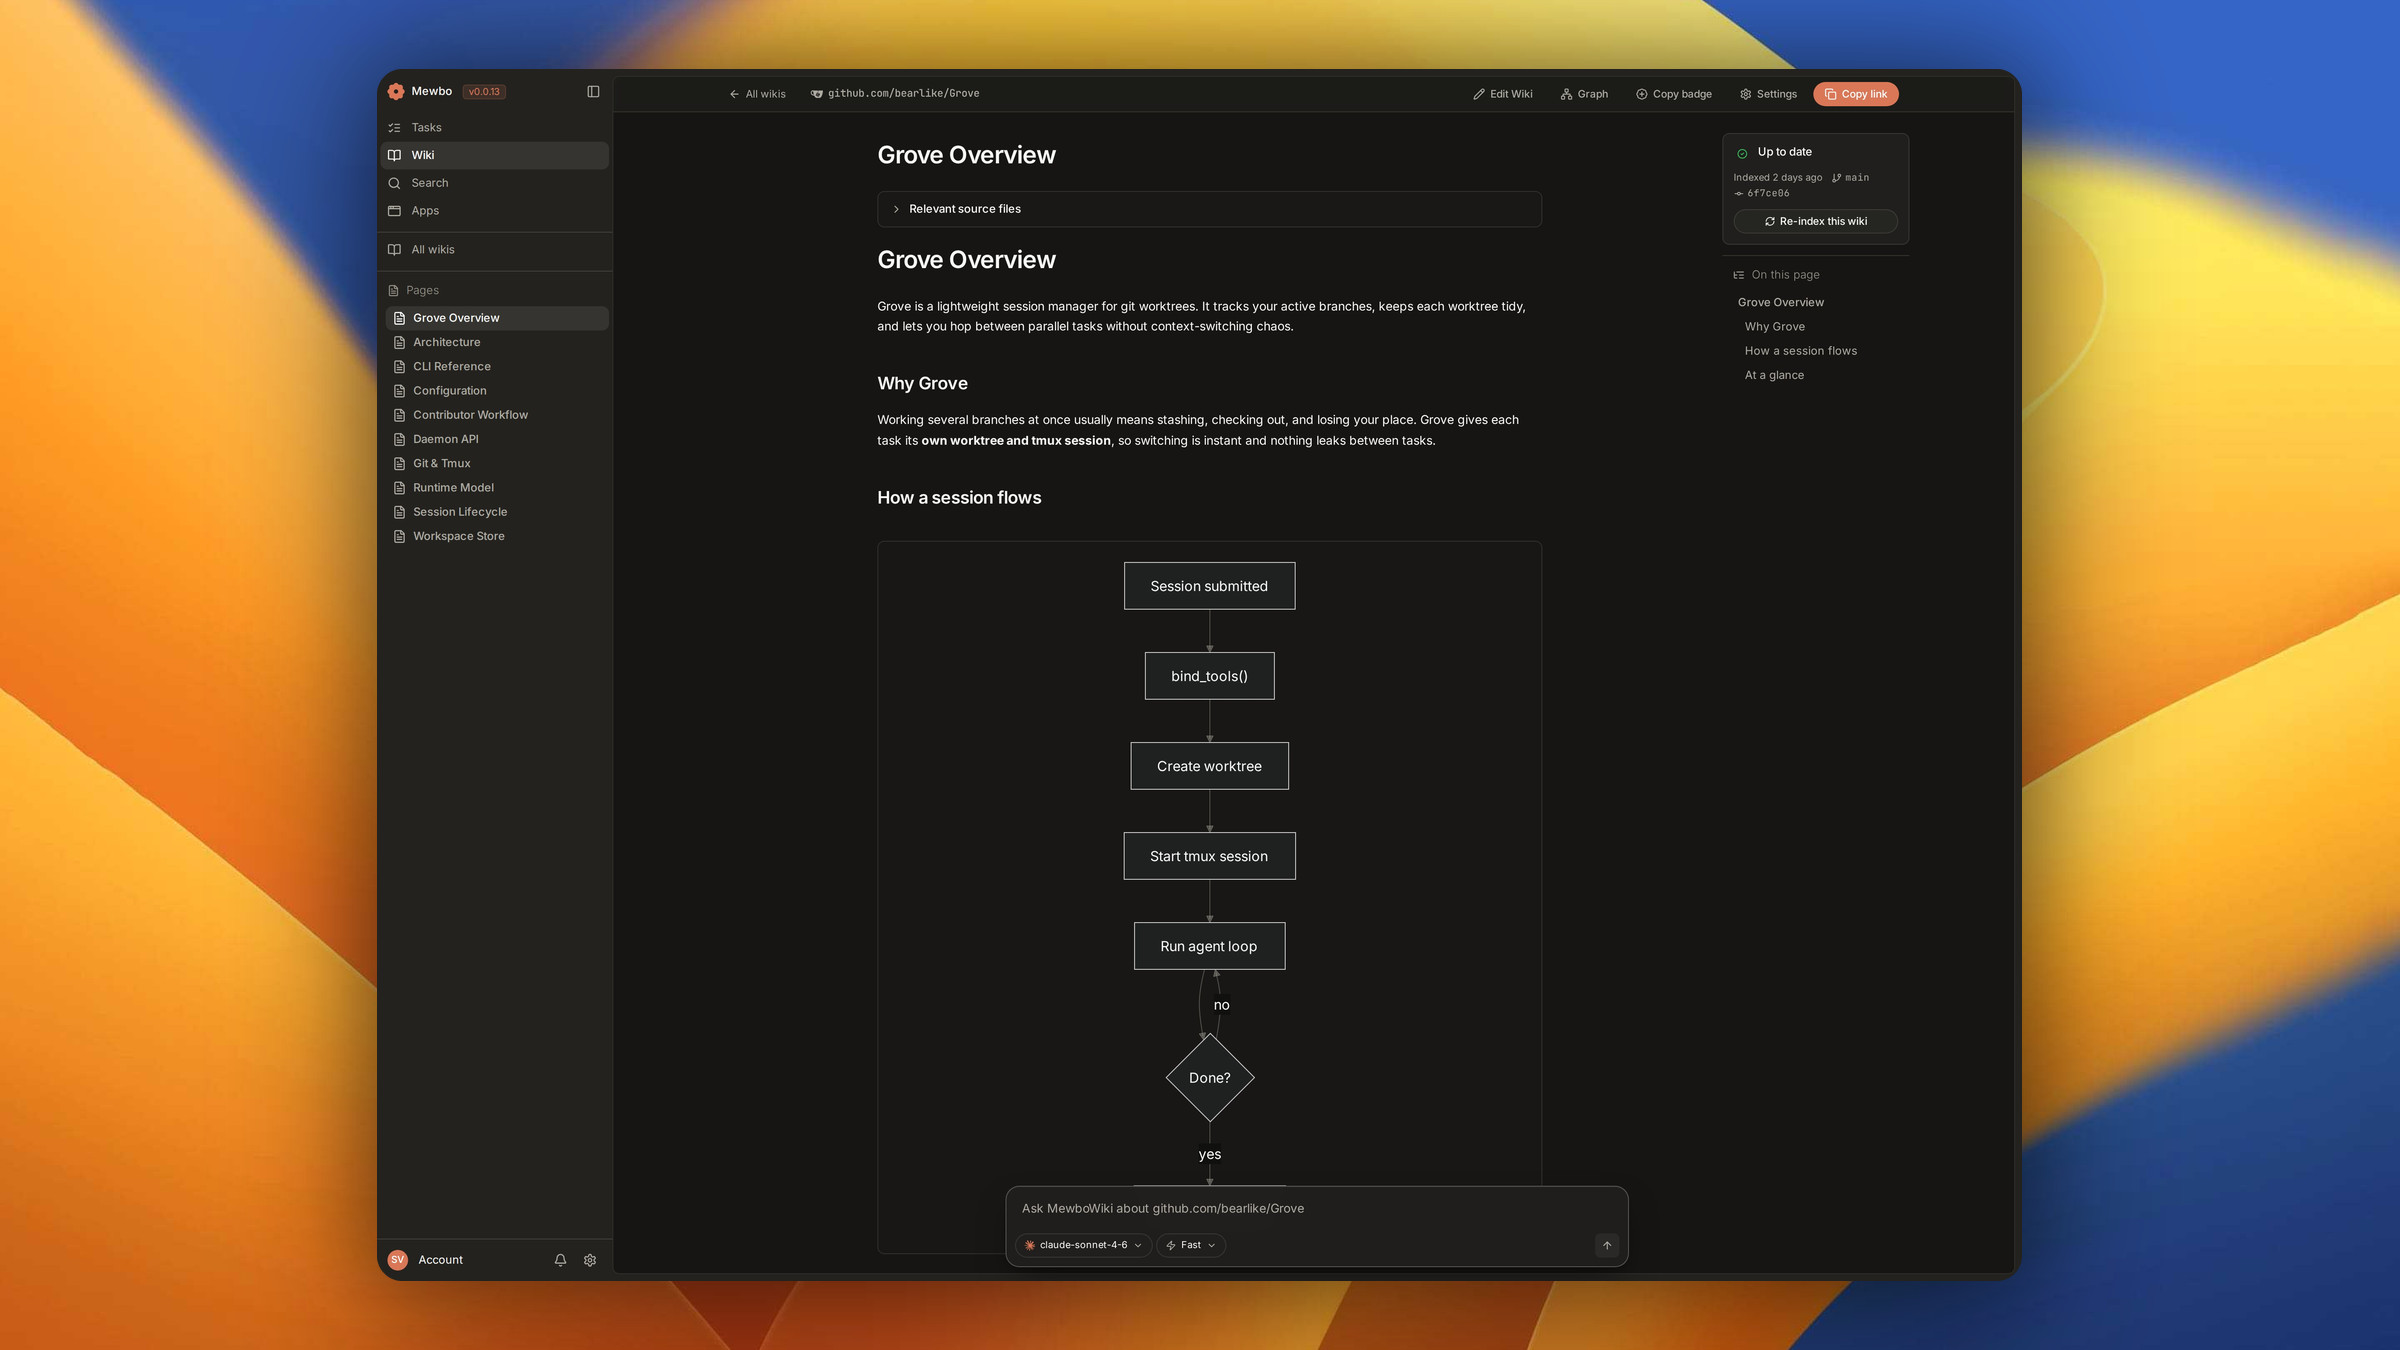Viewport: 2400px width, 1350px height.
Task: Click Copy badge button
Action: click(1674, 94)
